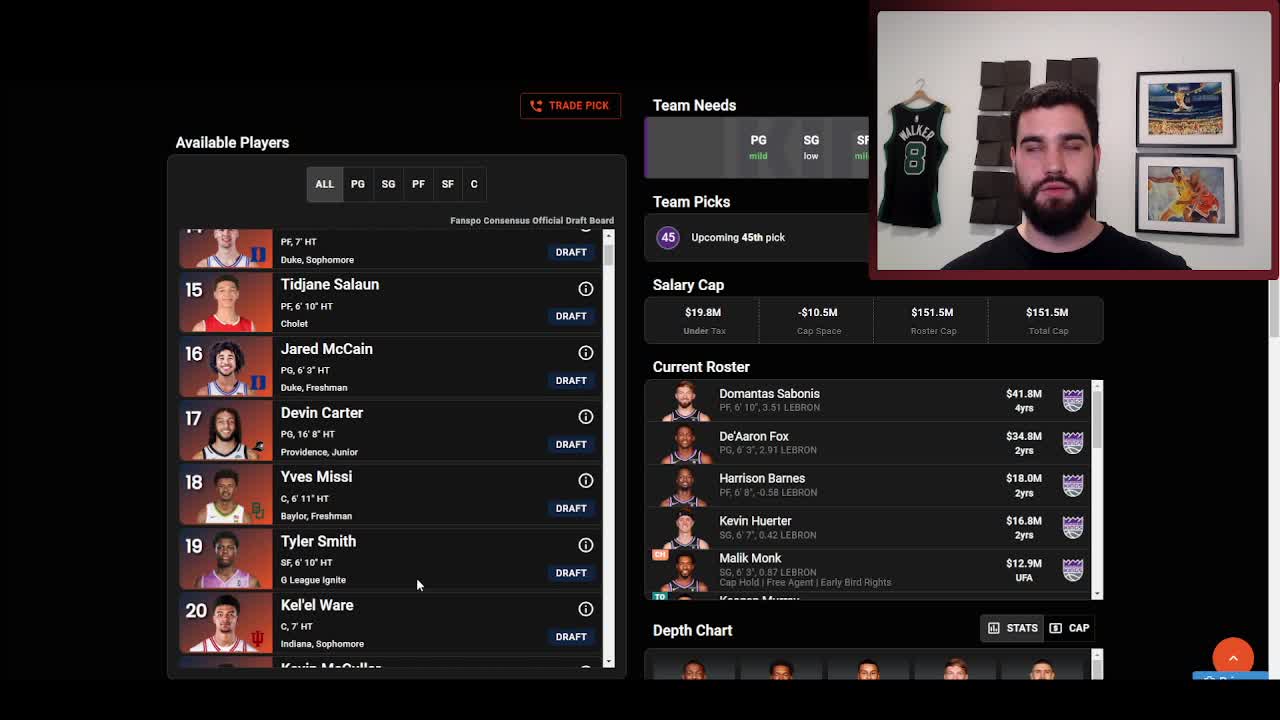
Task: Select Domantas Sabonis name in roster
Action: pos(769,394)
